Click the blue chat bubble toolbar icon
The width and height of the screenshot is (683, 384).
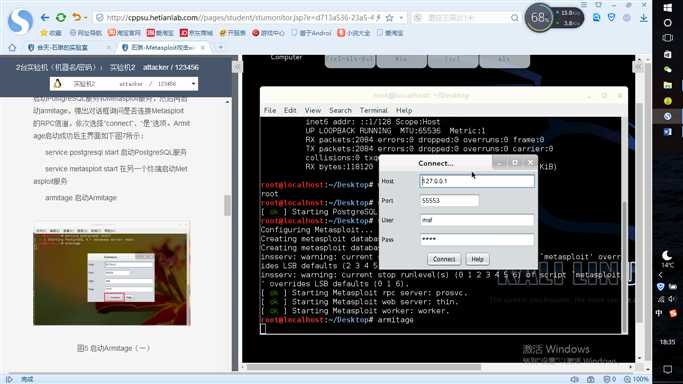pos(596,17)
